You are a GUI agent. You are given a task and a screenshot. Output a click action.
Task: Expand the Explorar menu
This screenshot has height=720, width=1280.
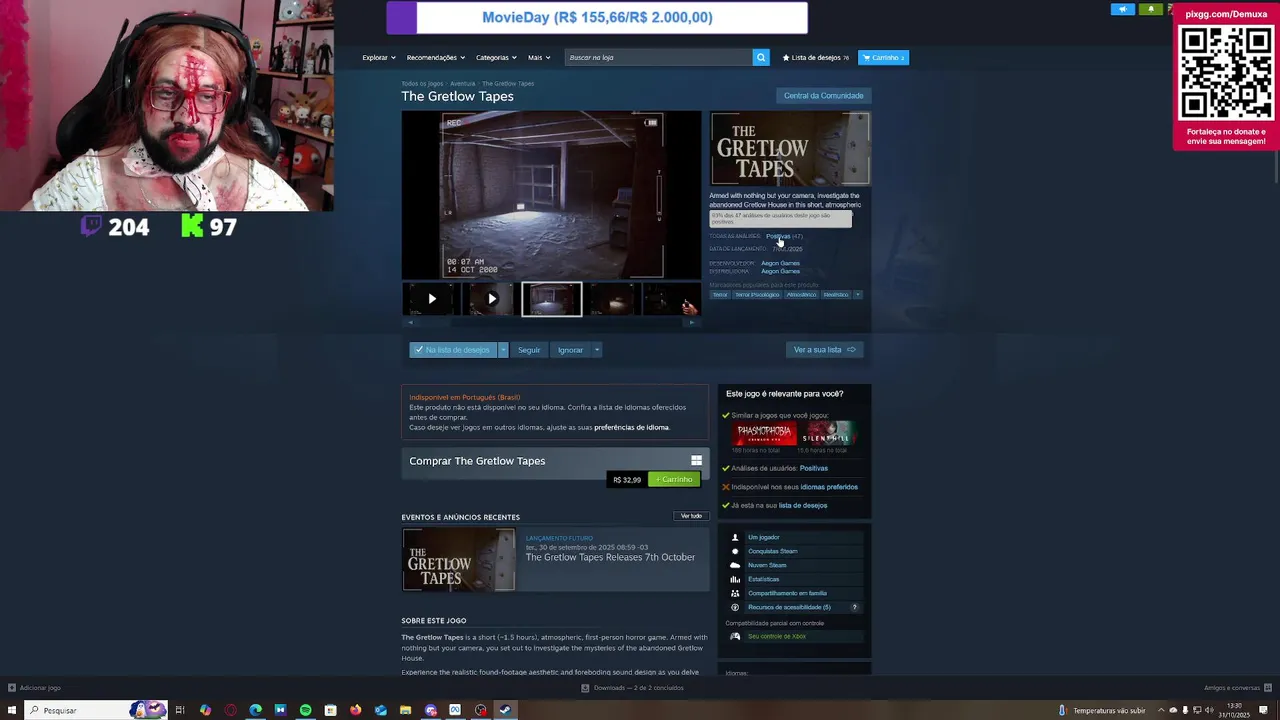pos(378,57)
